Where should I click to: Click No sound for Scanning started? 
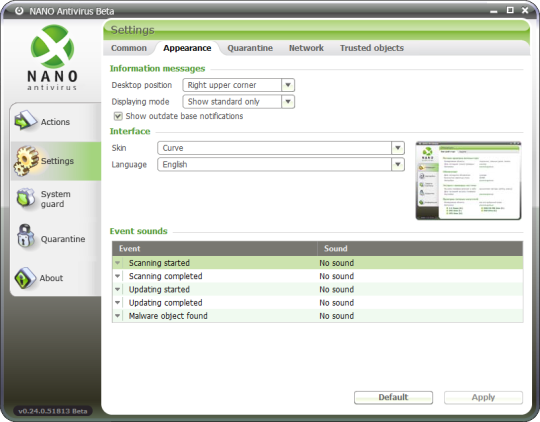336,263
